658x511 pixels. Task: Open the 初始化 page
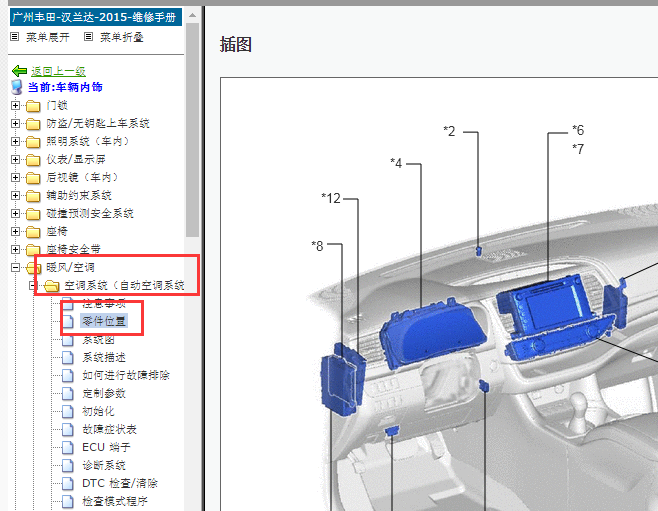98,412
